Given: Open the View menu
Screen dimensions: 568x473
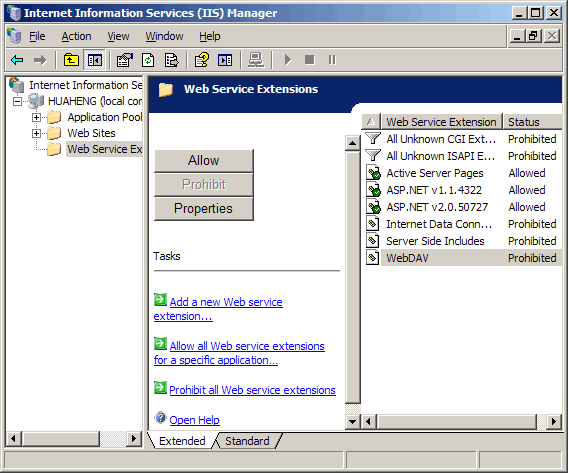Looking at the screenshot, I should tap(118, 36).
